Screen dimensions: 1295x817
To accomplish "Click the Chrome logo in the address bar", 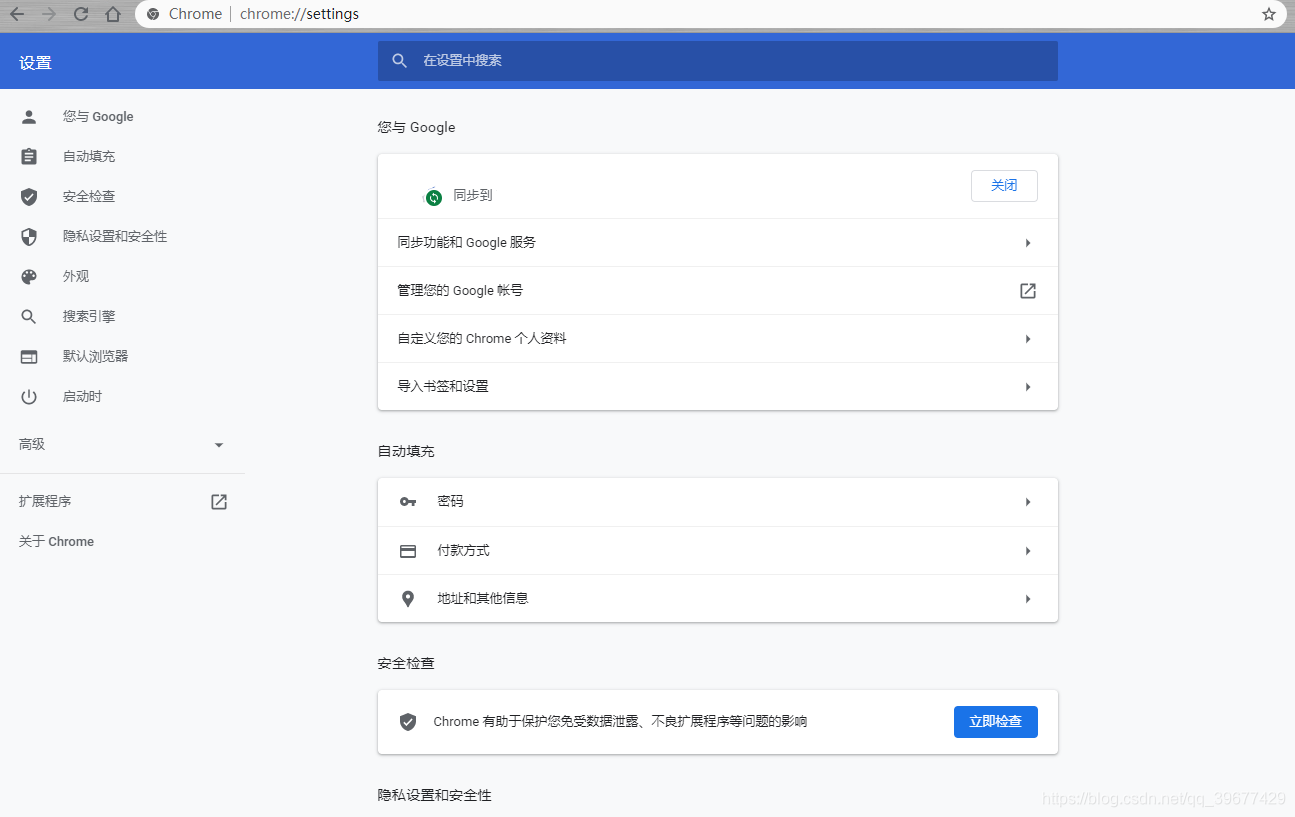I will pos(153,14).
